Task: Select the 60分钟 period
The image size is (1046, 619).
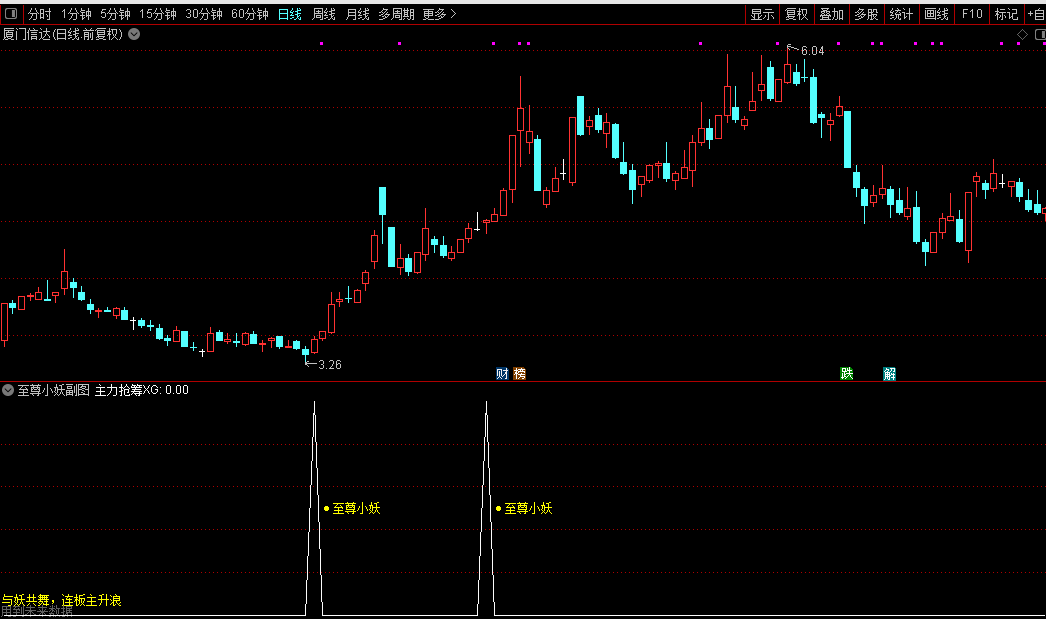Action: 249,14
